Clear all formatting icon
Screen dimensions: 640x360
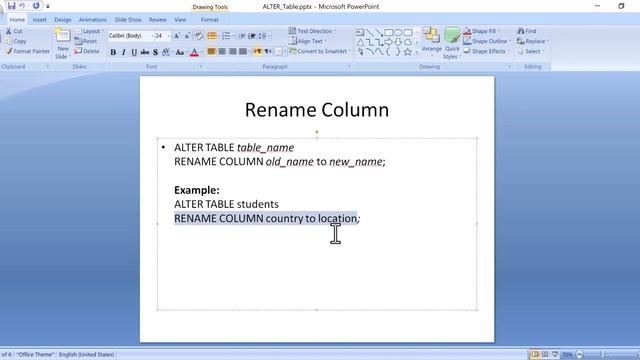tap(199, 36)
